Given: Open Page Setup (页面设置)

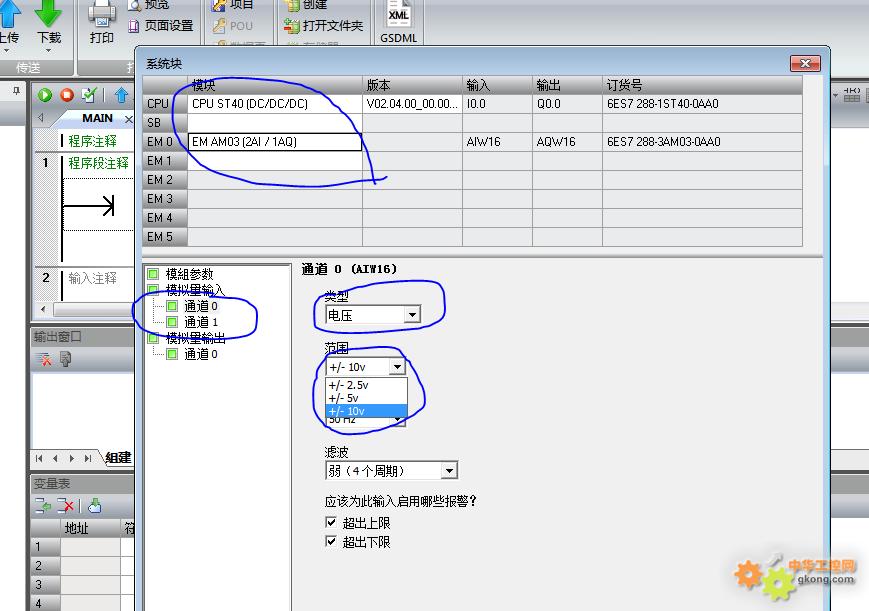Looking at the screenshot, I should pos(161,26).
